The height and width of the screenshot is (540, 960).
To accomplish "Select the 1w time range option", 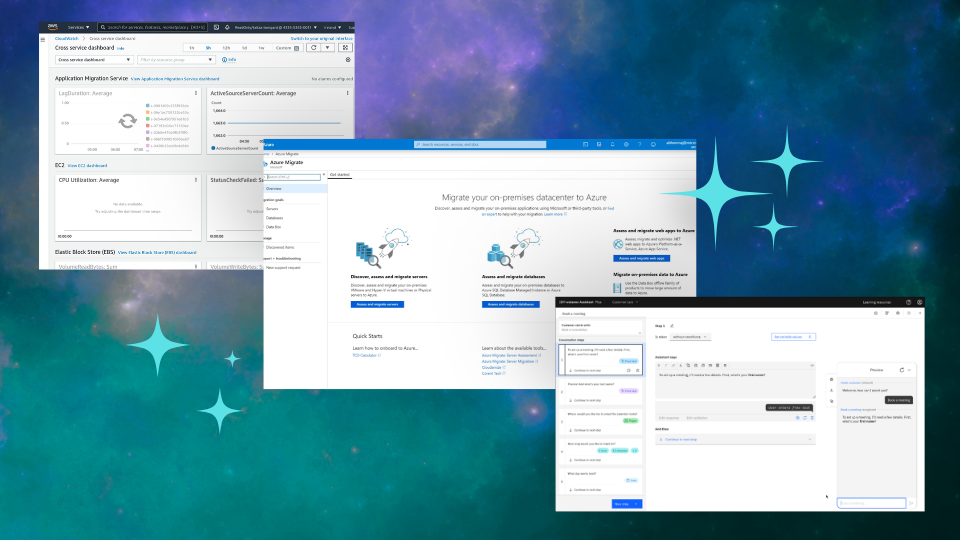I will [261, 47].
